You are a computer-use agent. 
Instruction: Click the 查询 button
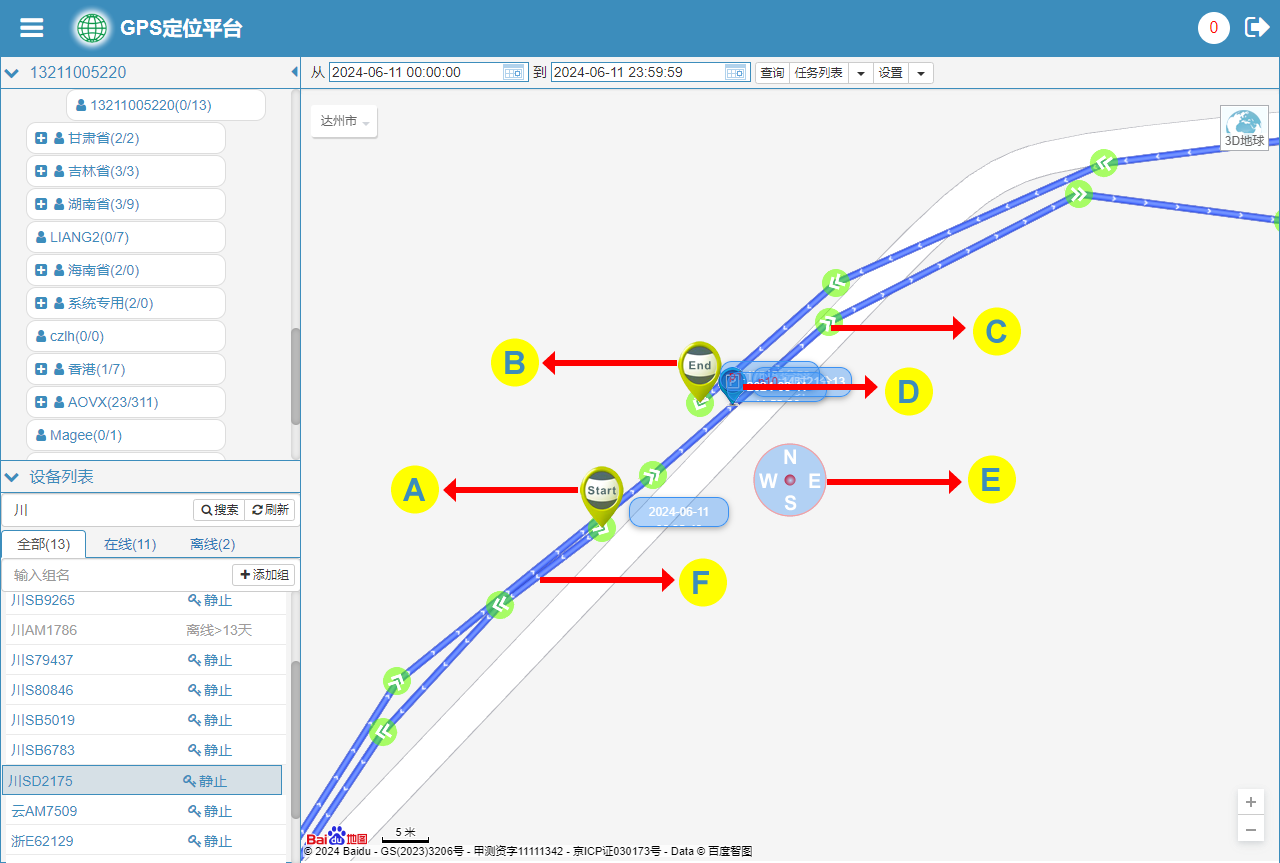tap(772, 73)
